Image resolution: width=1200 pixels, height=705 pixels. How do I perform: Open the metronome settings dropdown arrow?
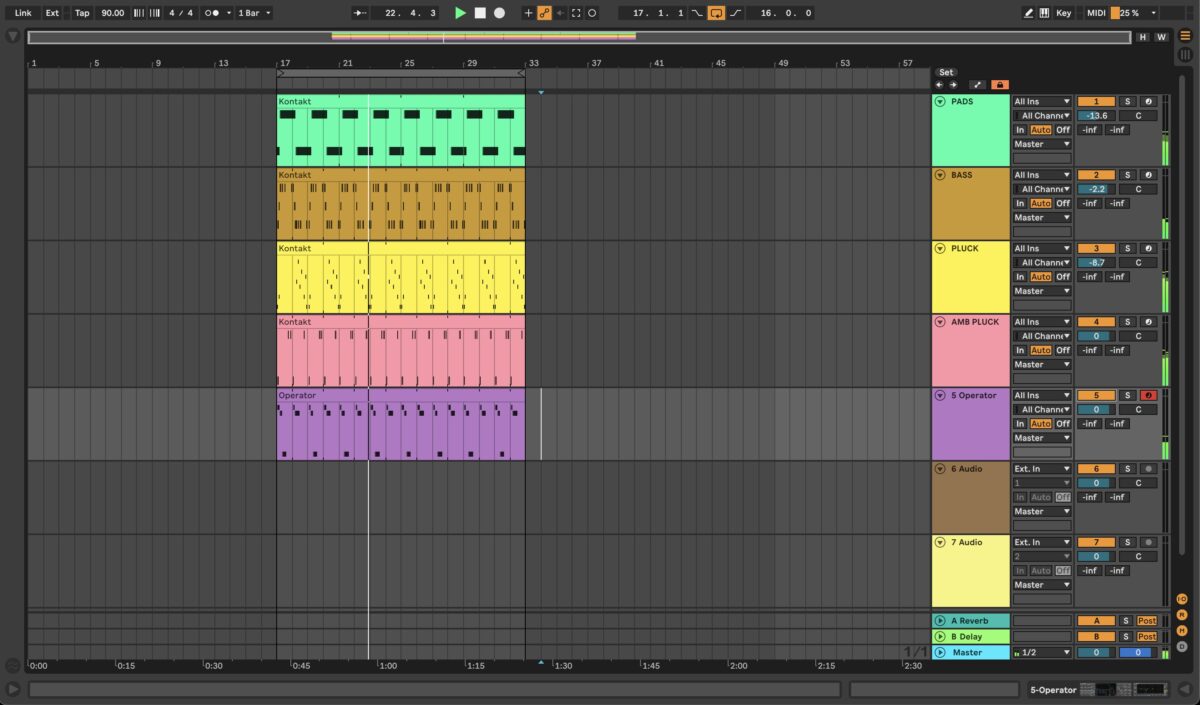(229, 13)
